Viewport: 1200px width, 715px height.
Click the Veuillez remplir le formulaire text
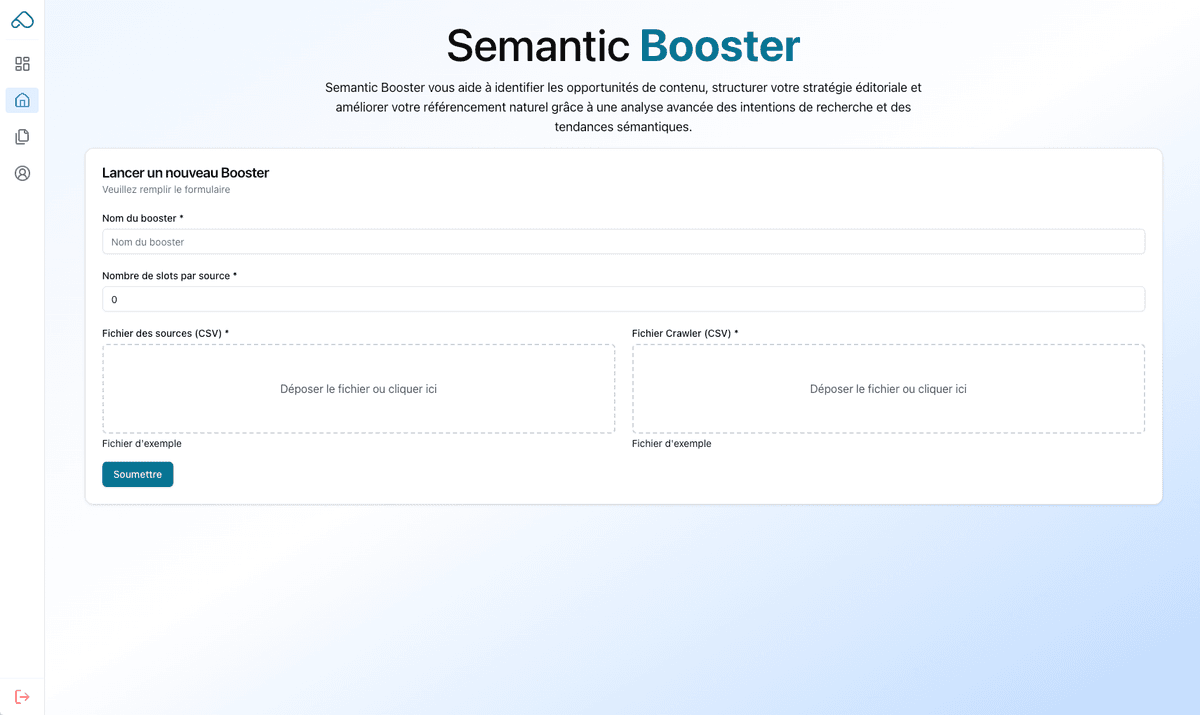pos(165,190)
